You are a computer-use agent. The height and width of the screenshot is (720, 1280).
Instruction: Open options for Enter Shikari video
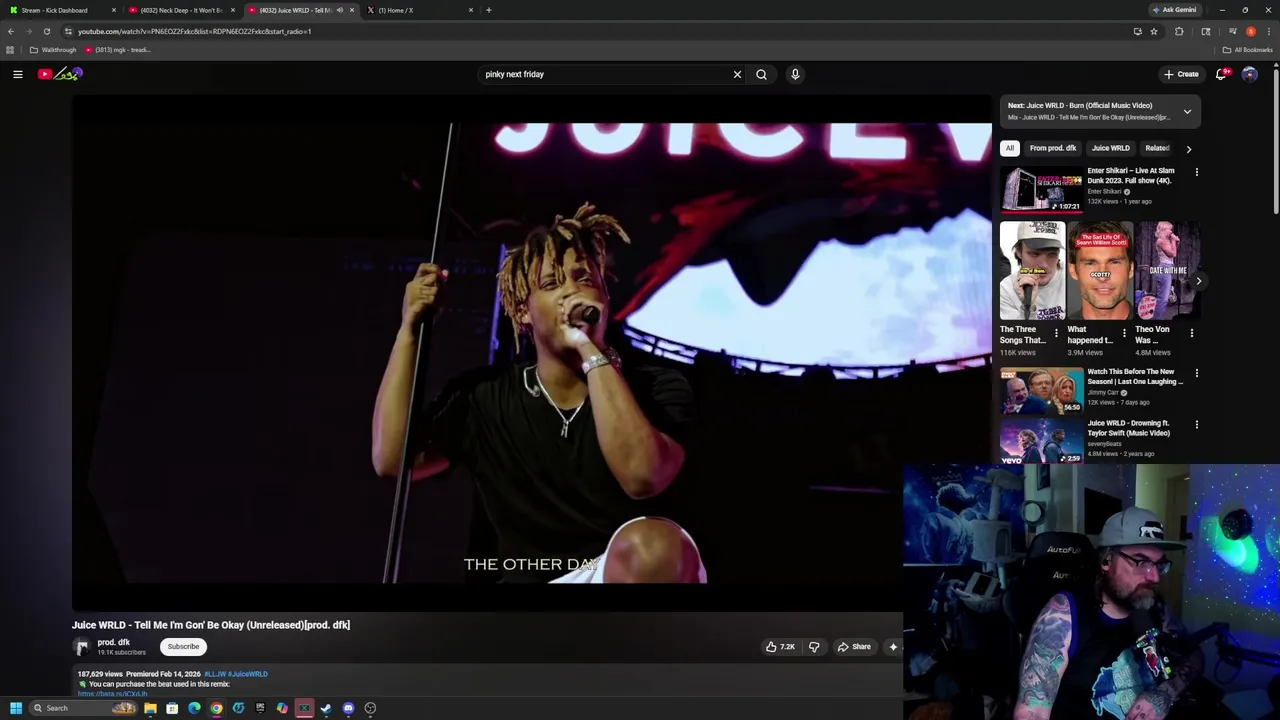pos(1196,172)
